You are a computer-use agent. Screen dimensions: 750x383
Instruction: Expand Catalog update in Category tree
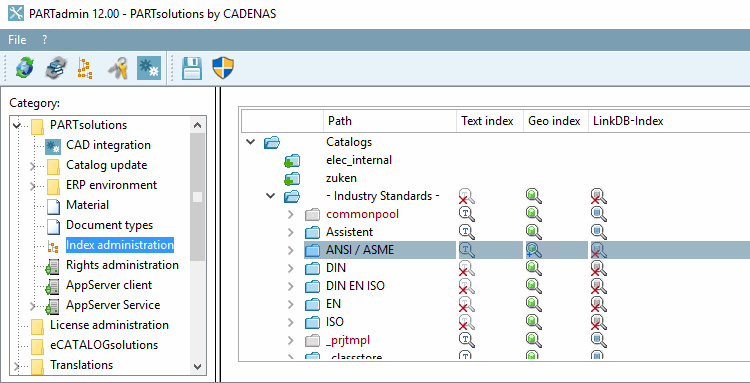pos(33,166)
